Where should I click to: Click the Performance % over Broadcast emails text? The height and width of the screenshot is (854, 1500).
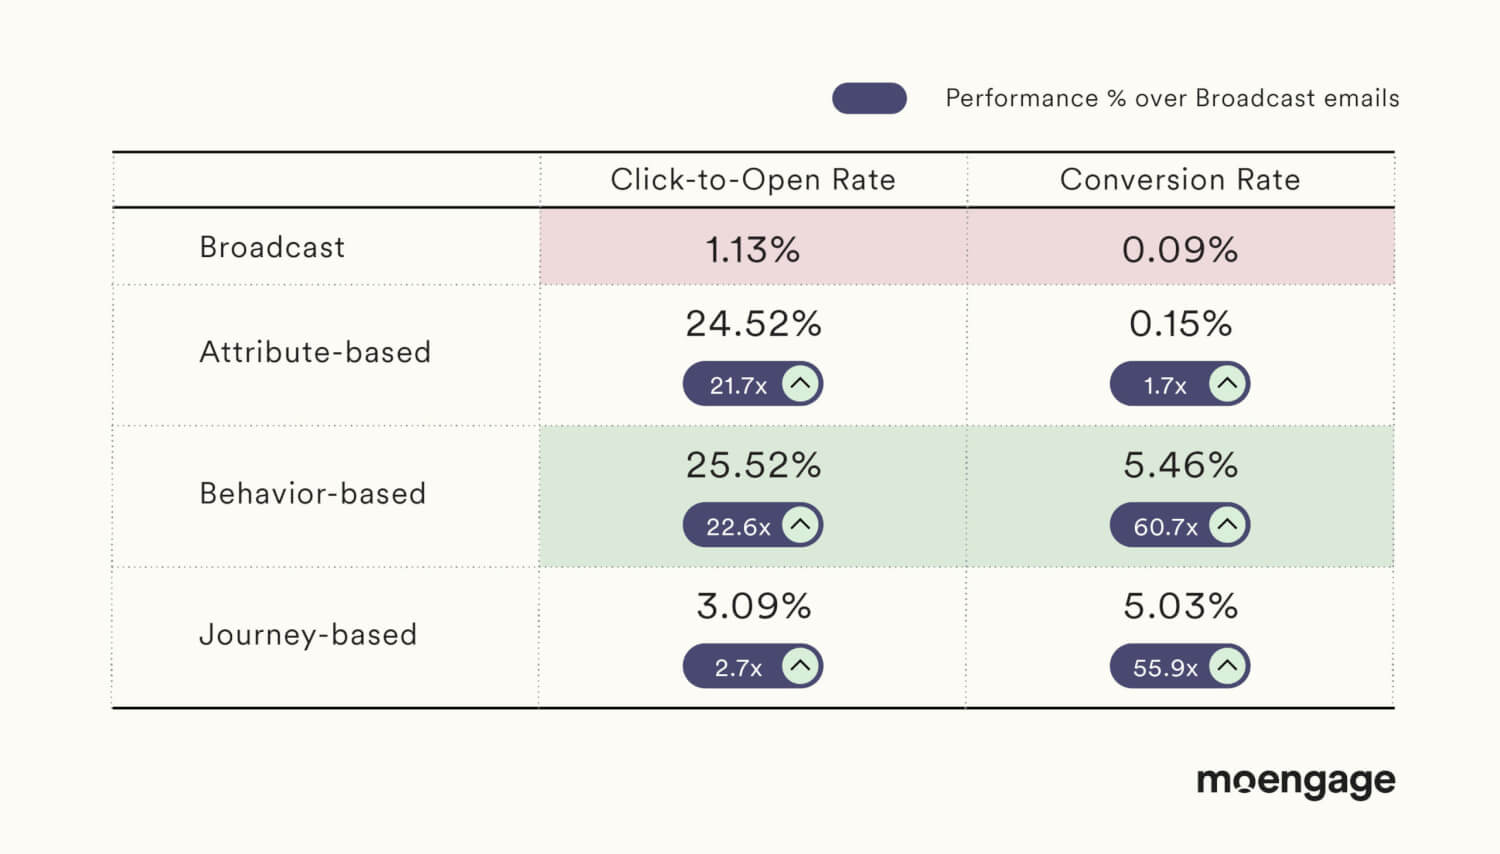[1172, 98]
